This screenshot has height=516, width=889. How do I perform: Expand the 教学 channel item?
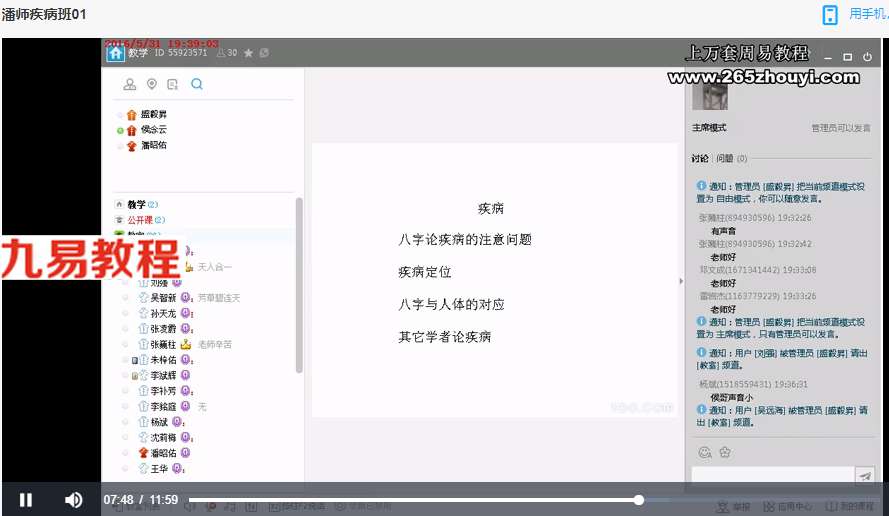136,204
